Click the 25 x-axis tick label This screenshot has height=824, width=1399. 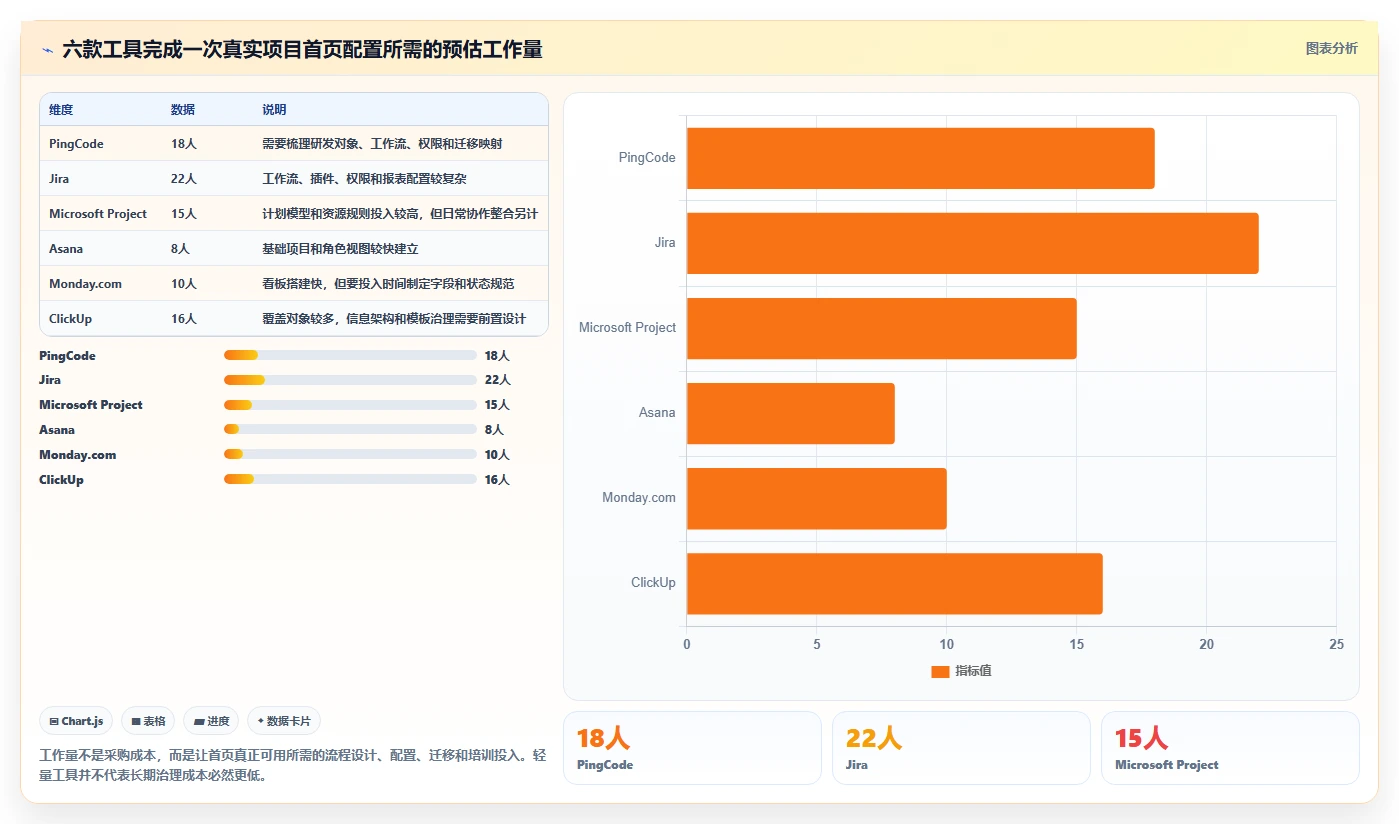pyautogui.click(x=1336, y=645)
